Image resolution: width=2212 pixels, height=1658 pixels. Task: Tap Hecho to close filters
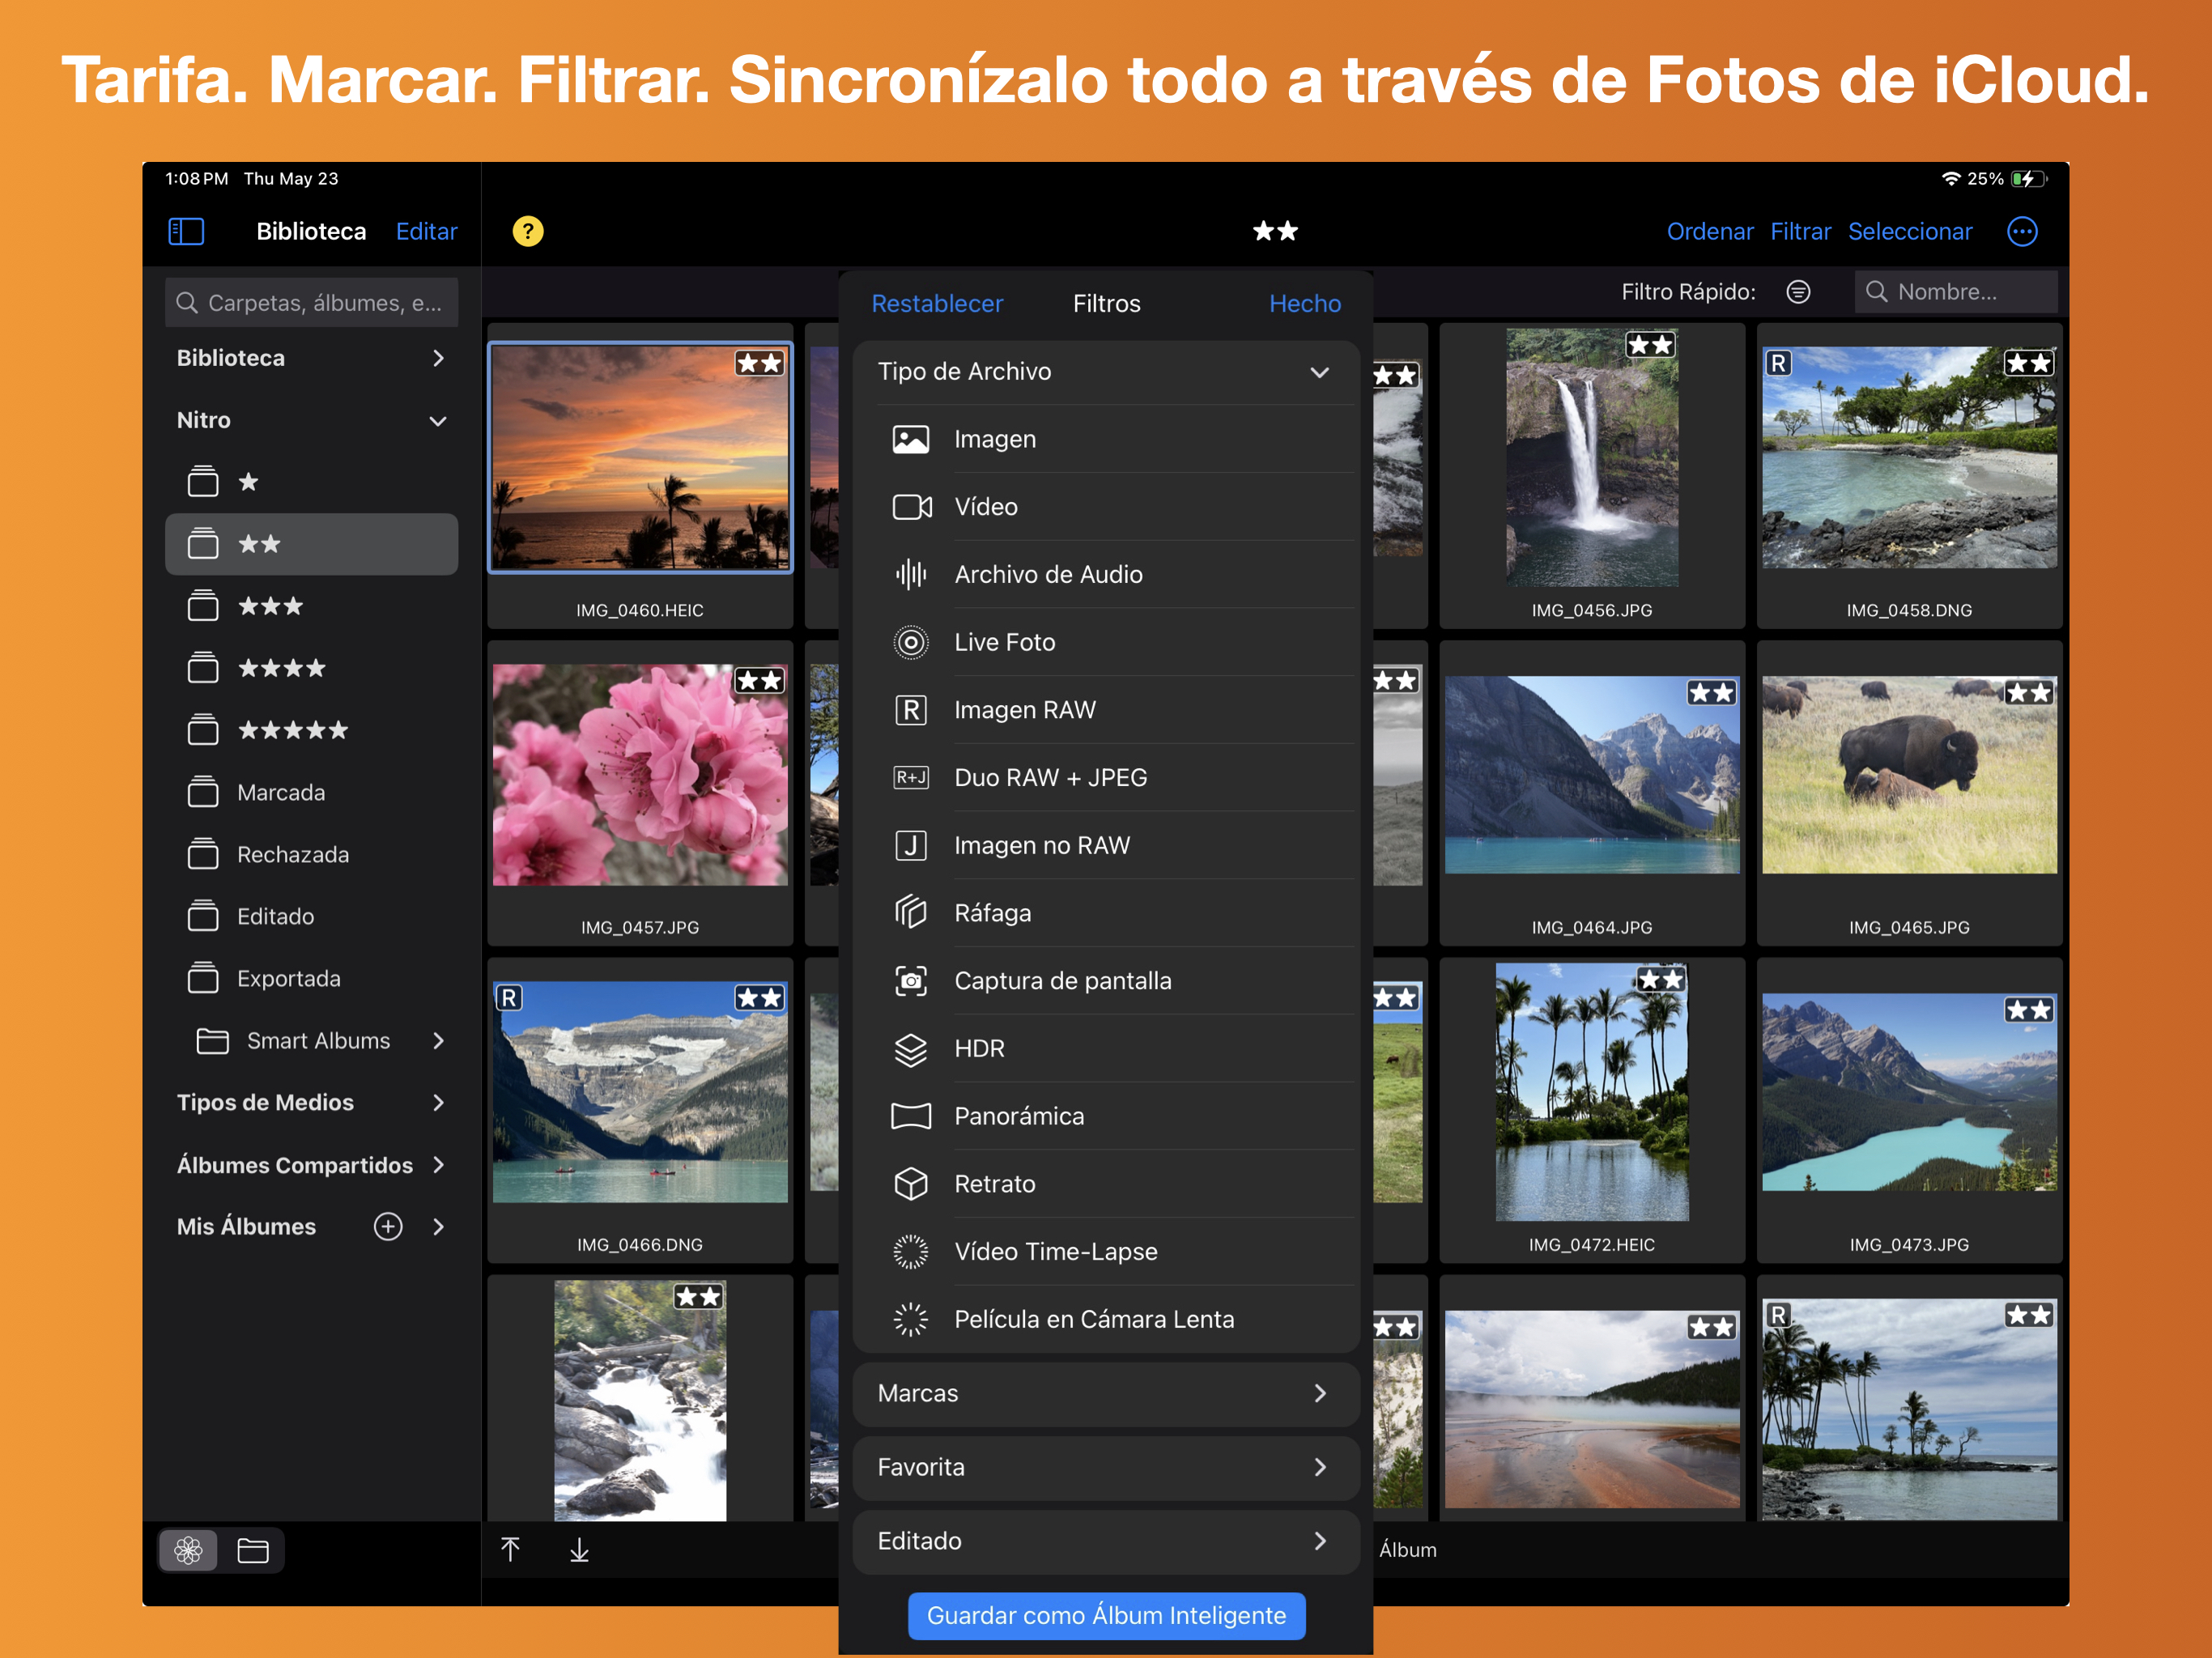tap(1305, 304)
